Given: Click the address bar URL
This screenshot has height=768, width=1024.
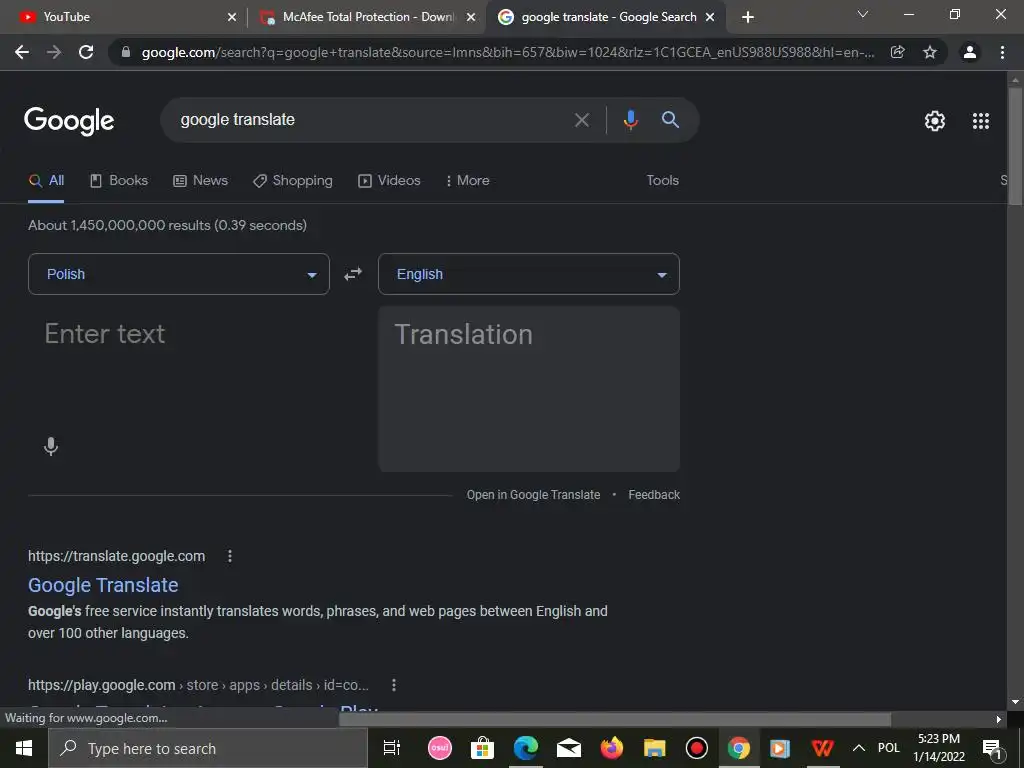Looking at the screenshot, I should (507, 52).
